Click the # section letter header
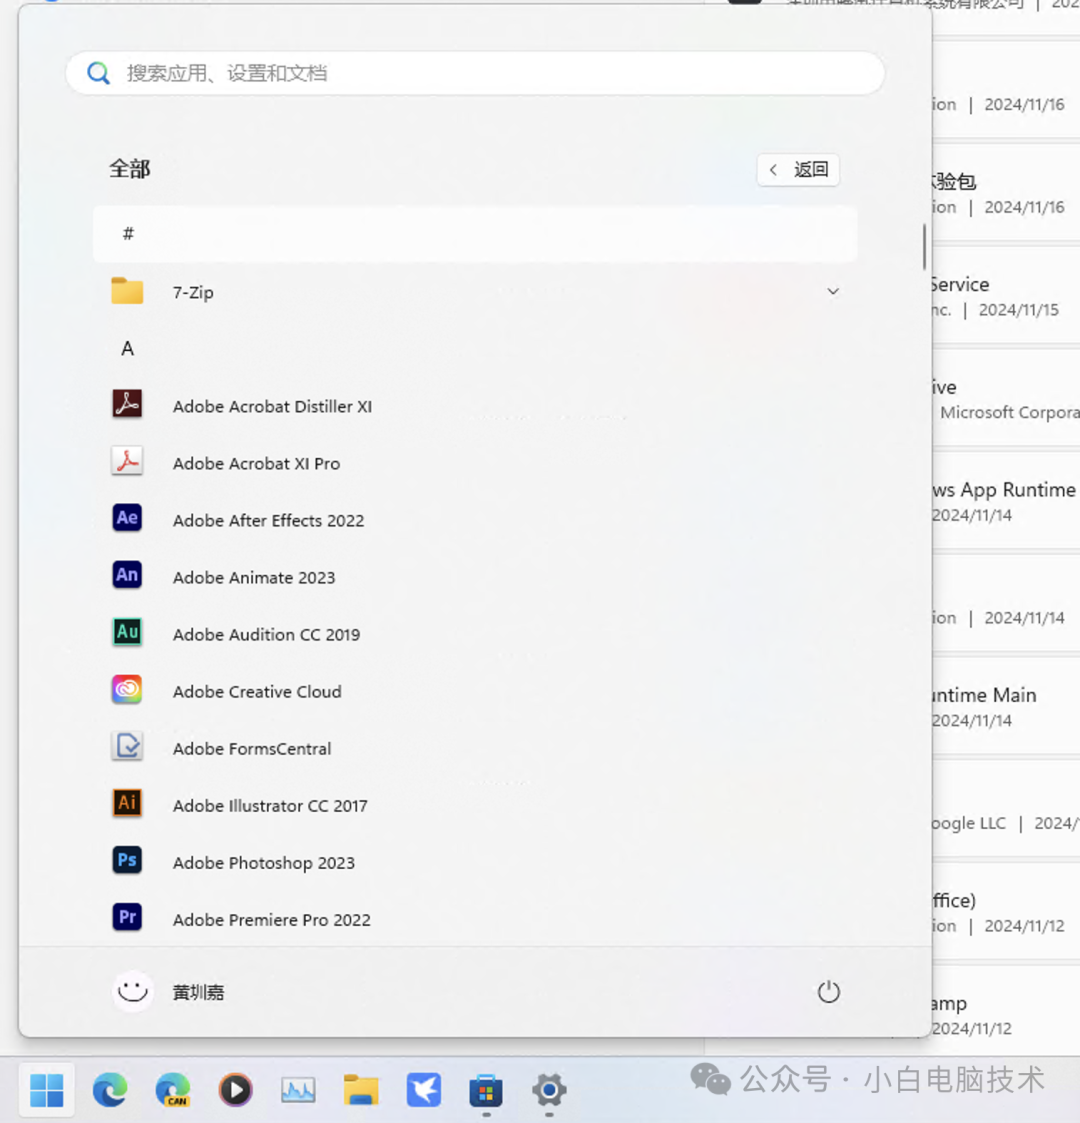This screenshot has height=1123, width=1080. point(475,234)
